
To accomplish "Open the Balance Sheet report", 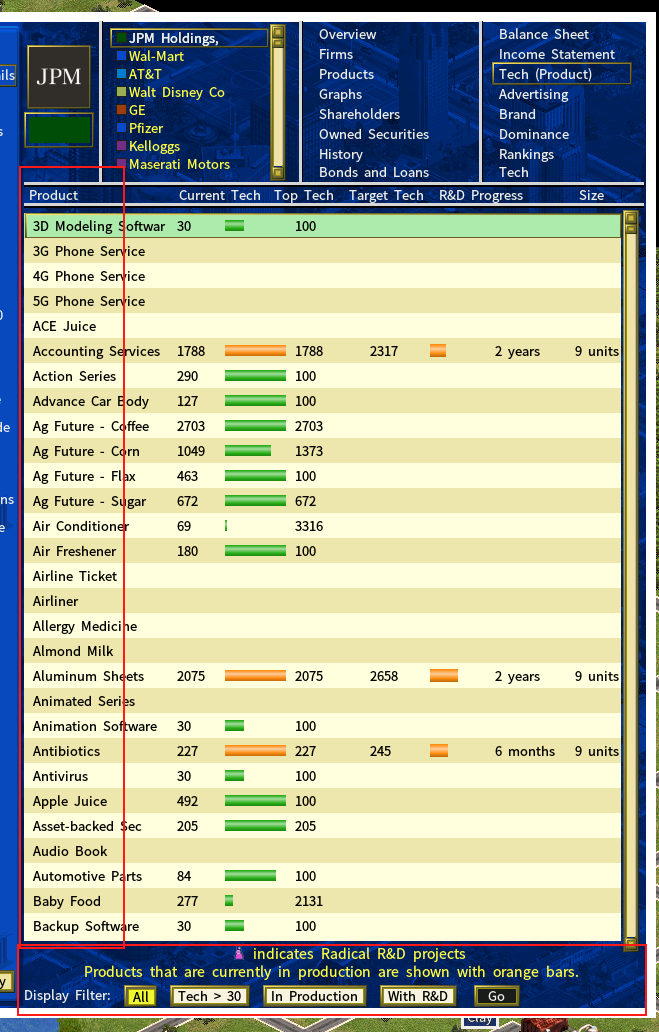I will pos(544,34).
